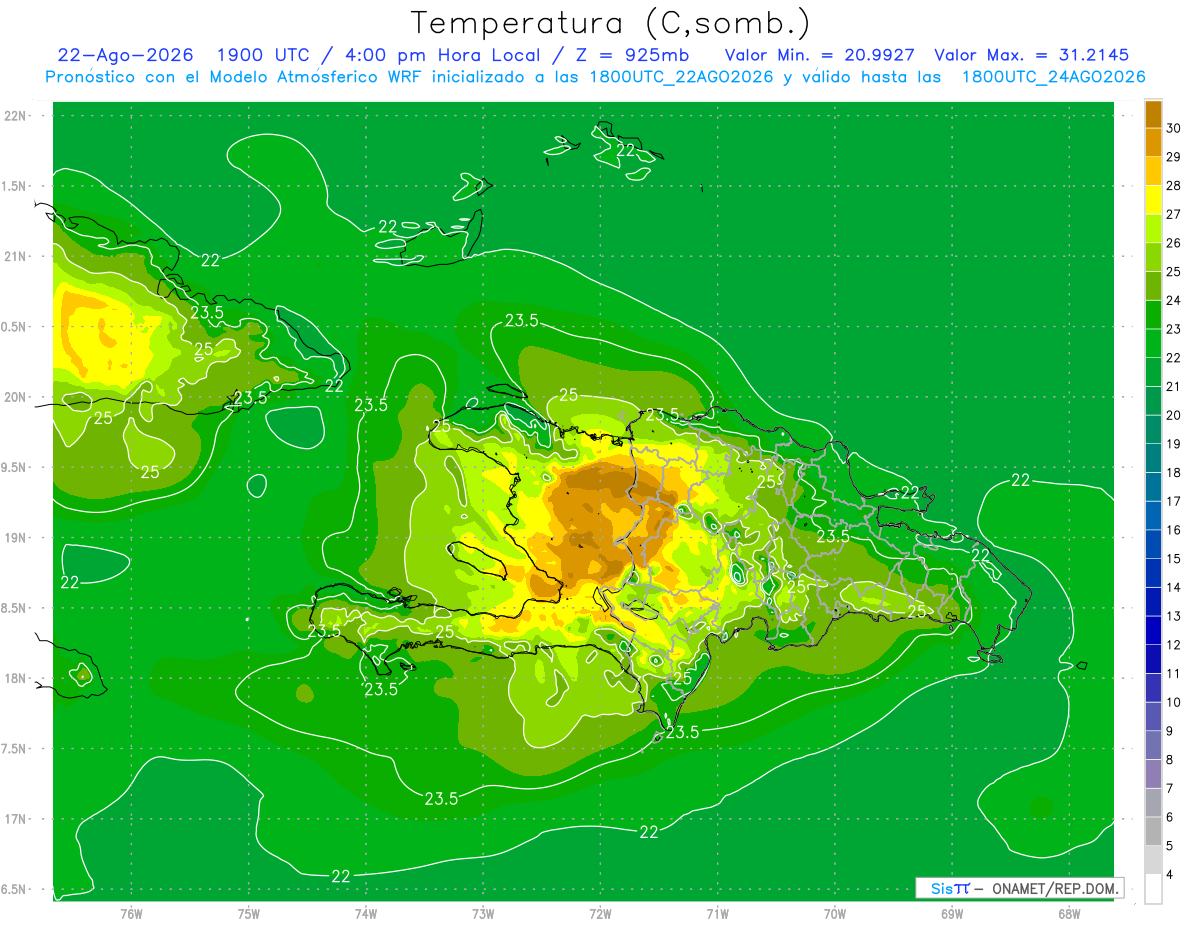Click the olive swatch between 24 and 25
This screenshot has height=927, width=1200.
(x=1153, y=286)
